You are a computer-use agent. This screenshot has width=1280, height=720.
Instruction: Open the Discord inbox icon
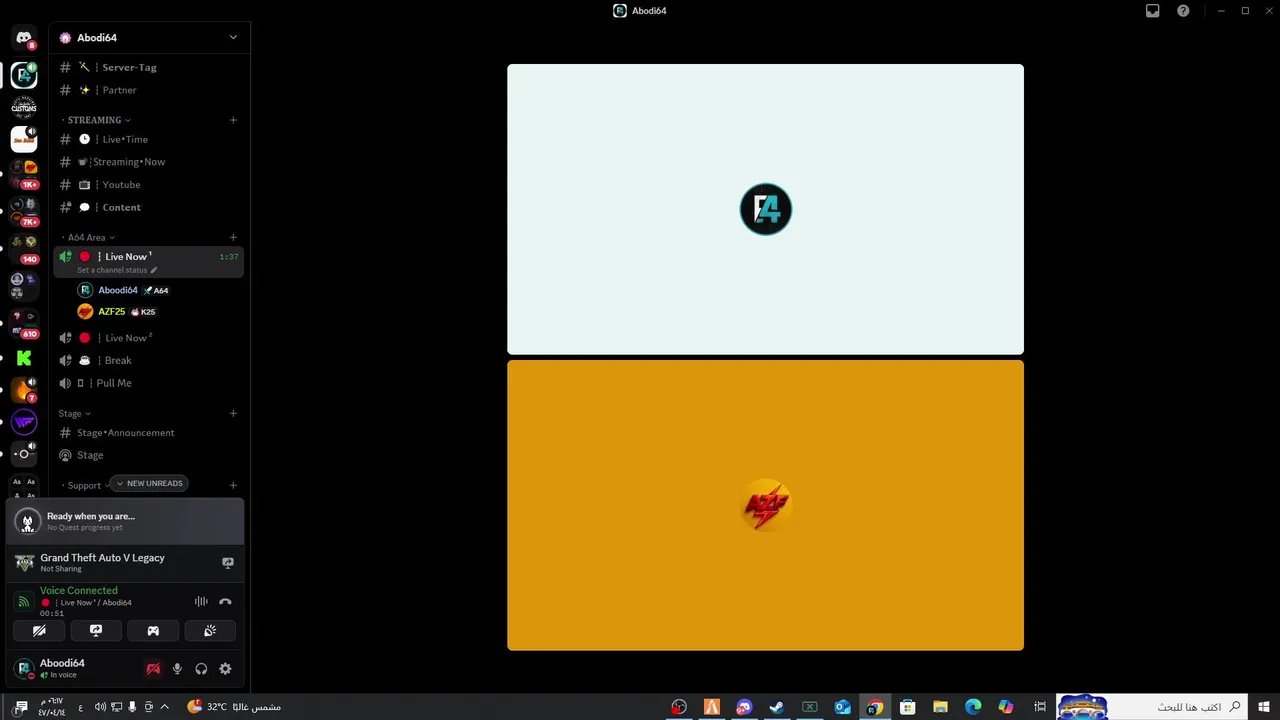click(1152, 11)
